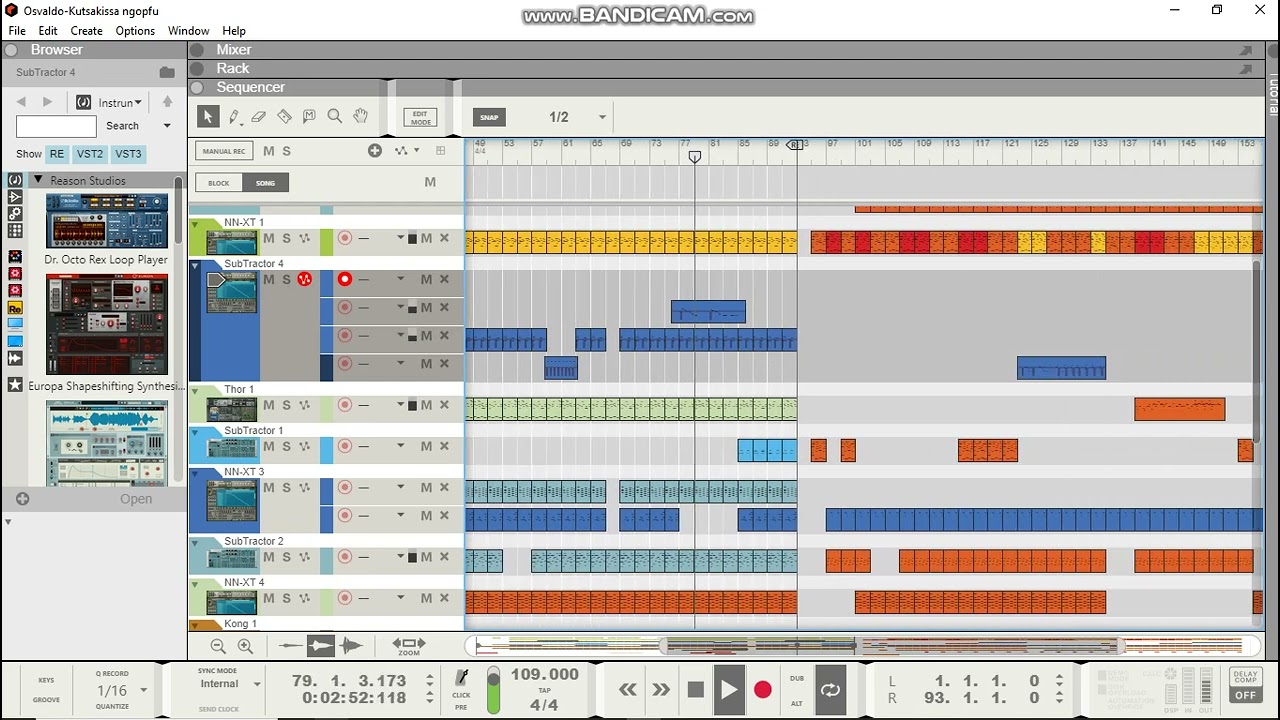Open Utilities category in browser sidebar
The height and width of the screenshot is (720, 1280).
(15, 214)
